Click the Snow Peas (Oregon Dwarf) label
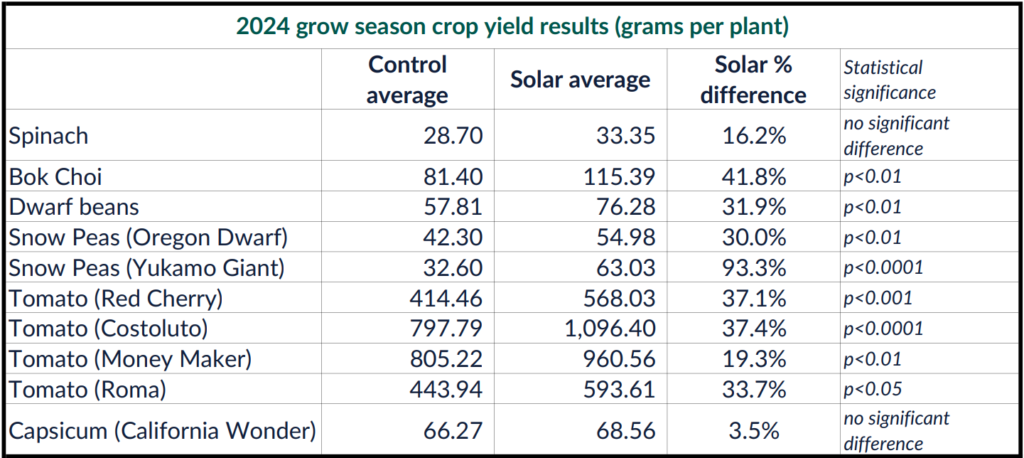The image size is (1024, 458). tap(146, 237)
